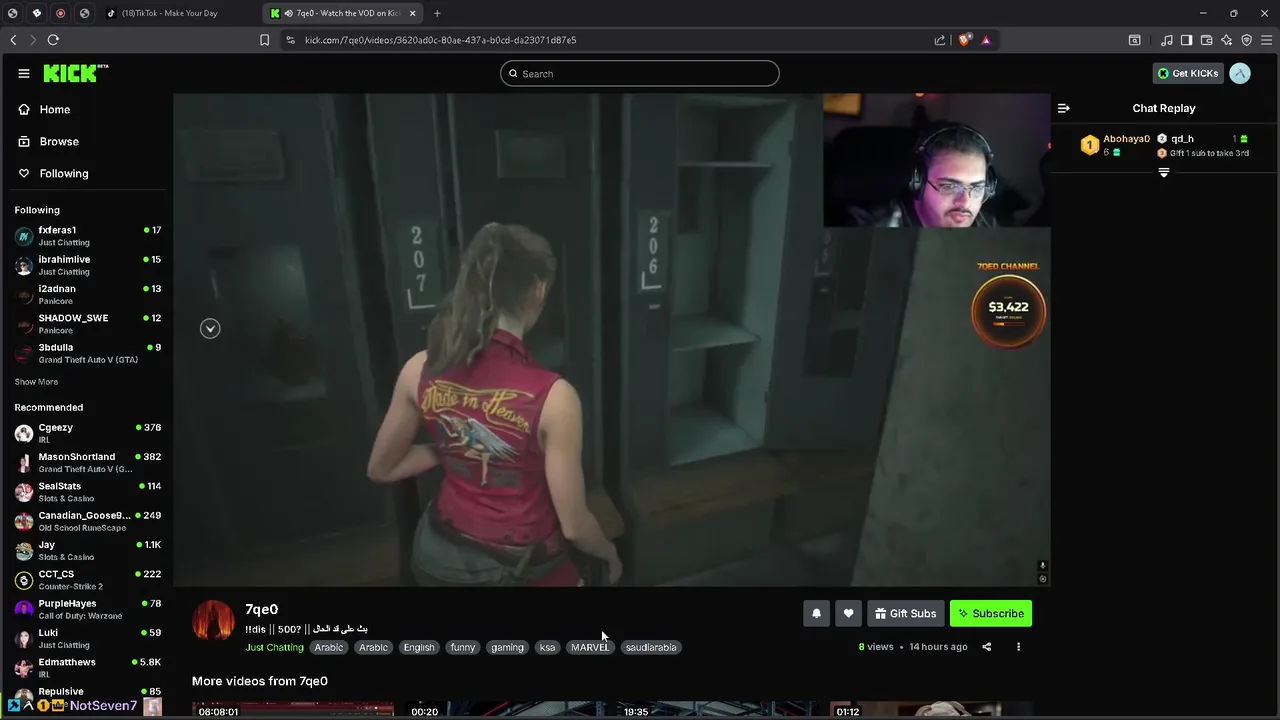The image size is (1280, 720).
Task: Open MasonShortland recommended channel
Action: point(87,462)
